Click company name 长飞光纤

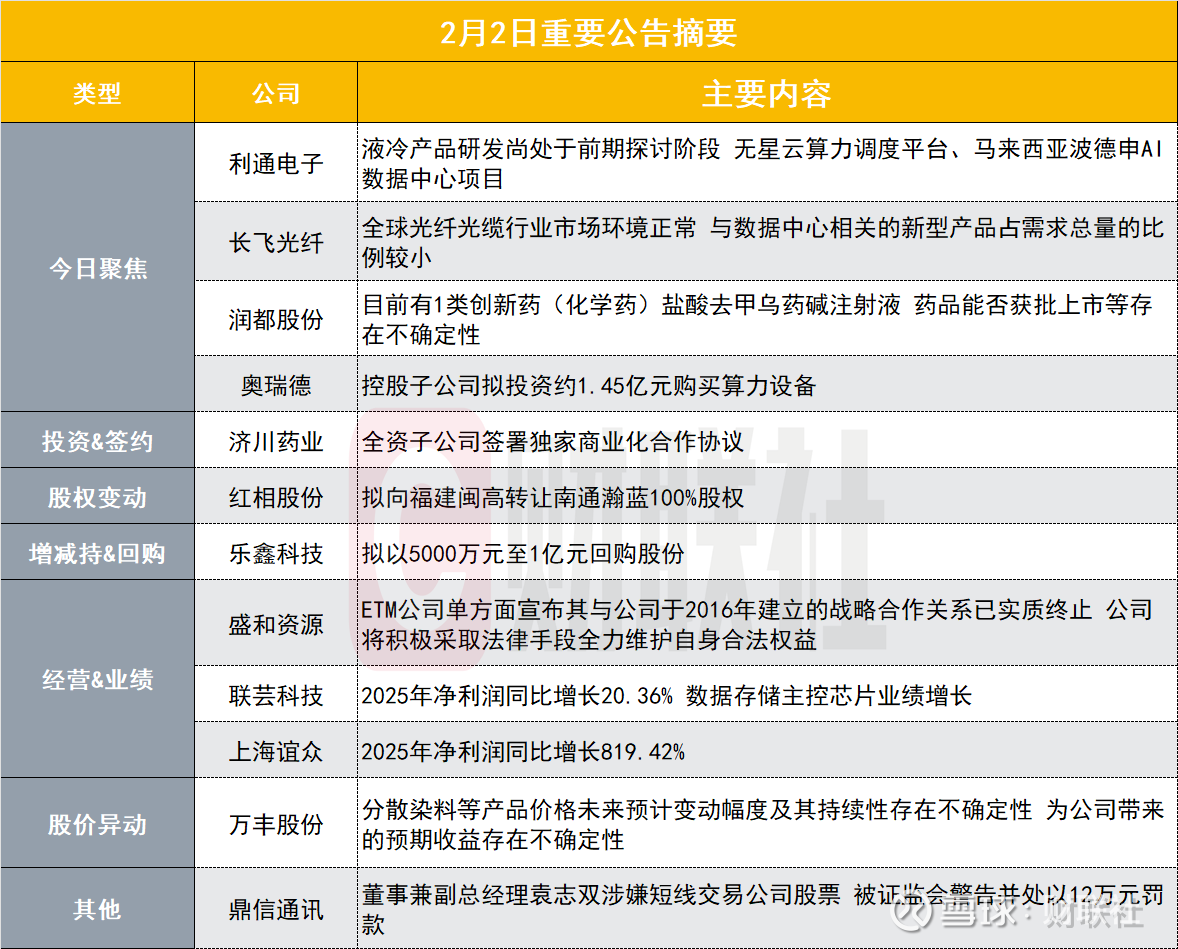(276, 242)
